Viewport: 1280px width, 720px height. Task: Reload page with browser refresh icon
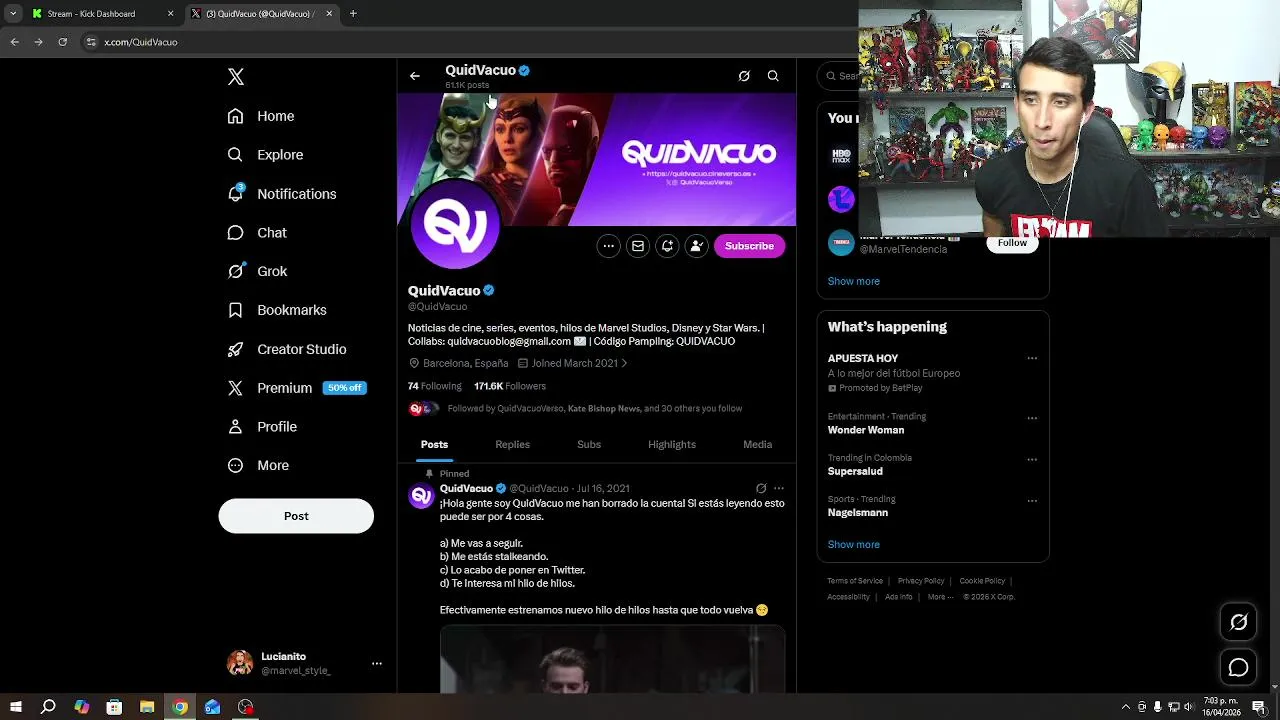(x=62, y=42)
